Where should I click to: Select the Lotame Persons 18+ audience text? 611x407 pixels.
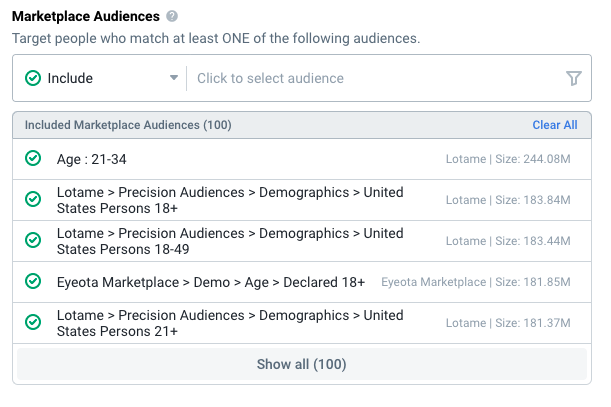[230, 200]
